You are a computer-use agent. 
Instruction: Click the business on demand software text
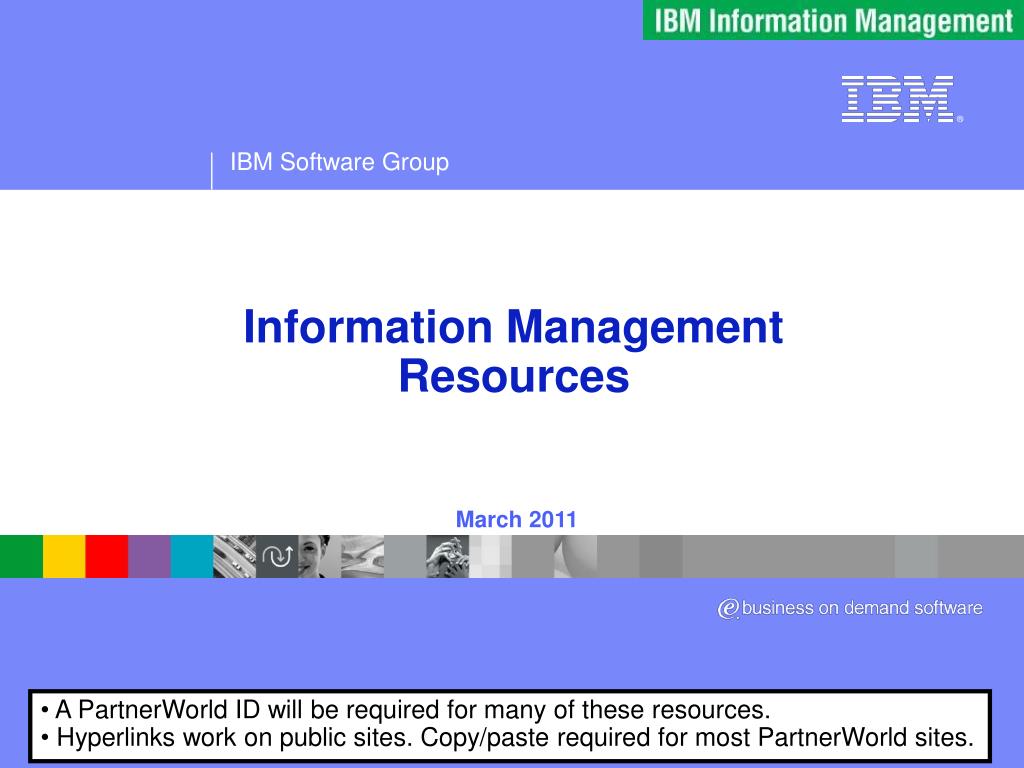click(x=862, y=608)
